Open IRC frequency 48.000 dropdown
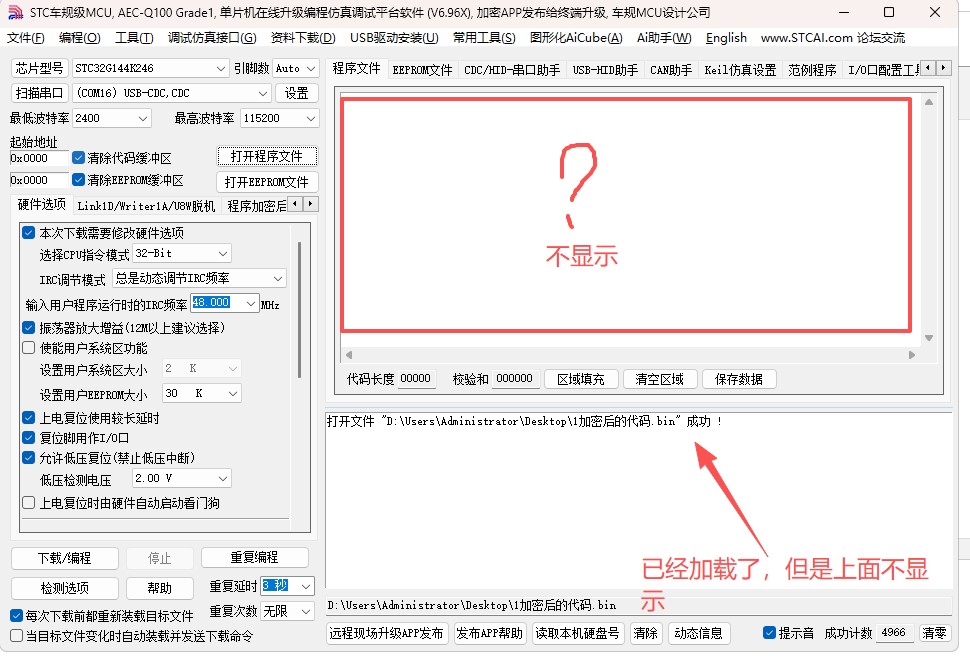This screenshot has width=970, height=656. (251, 303)
